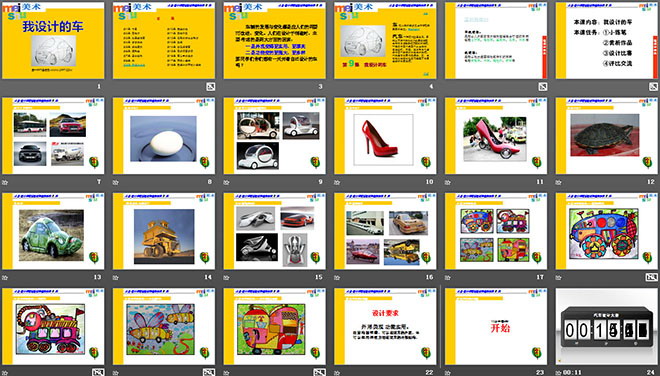Click the 00:11 timing label of slide 24
The height and width of the screenshot is (376, 660).
(572, 372)
